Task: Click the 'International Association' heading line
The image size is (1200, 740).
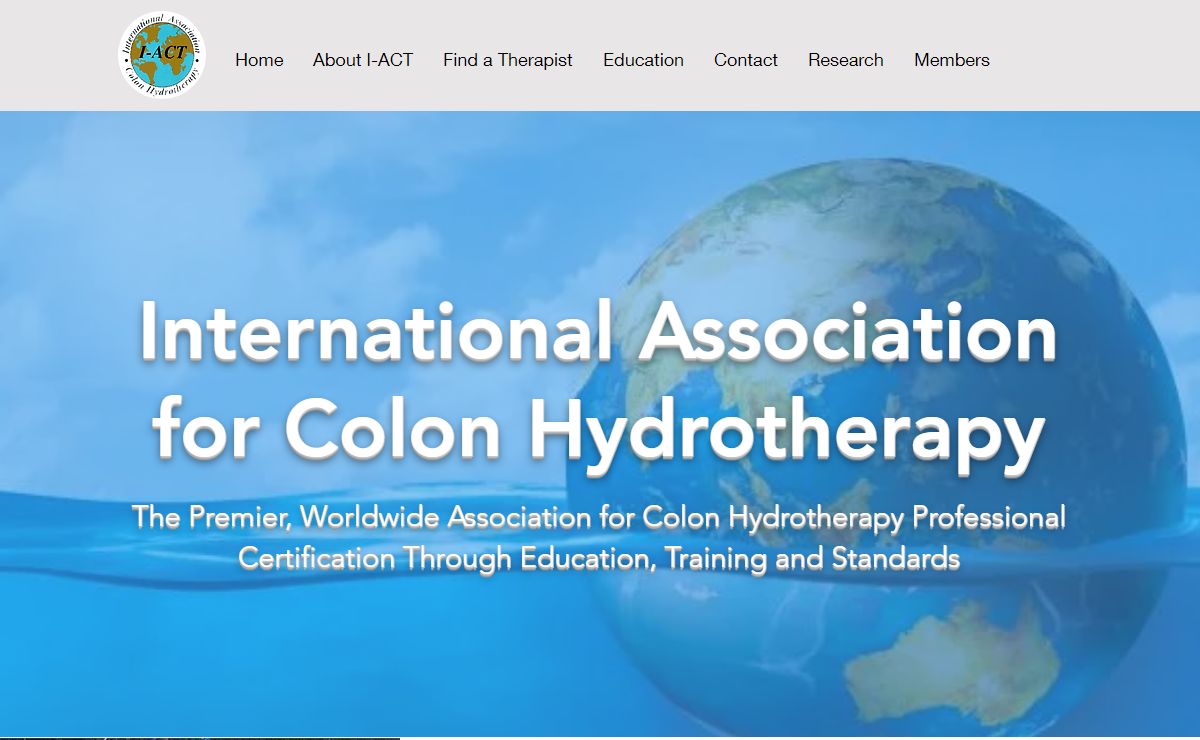Action: [598, 332]
